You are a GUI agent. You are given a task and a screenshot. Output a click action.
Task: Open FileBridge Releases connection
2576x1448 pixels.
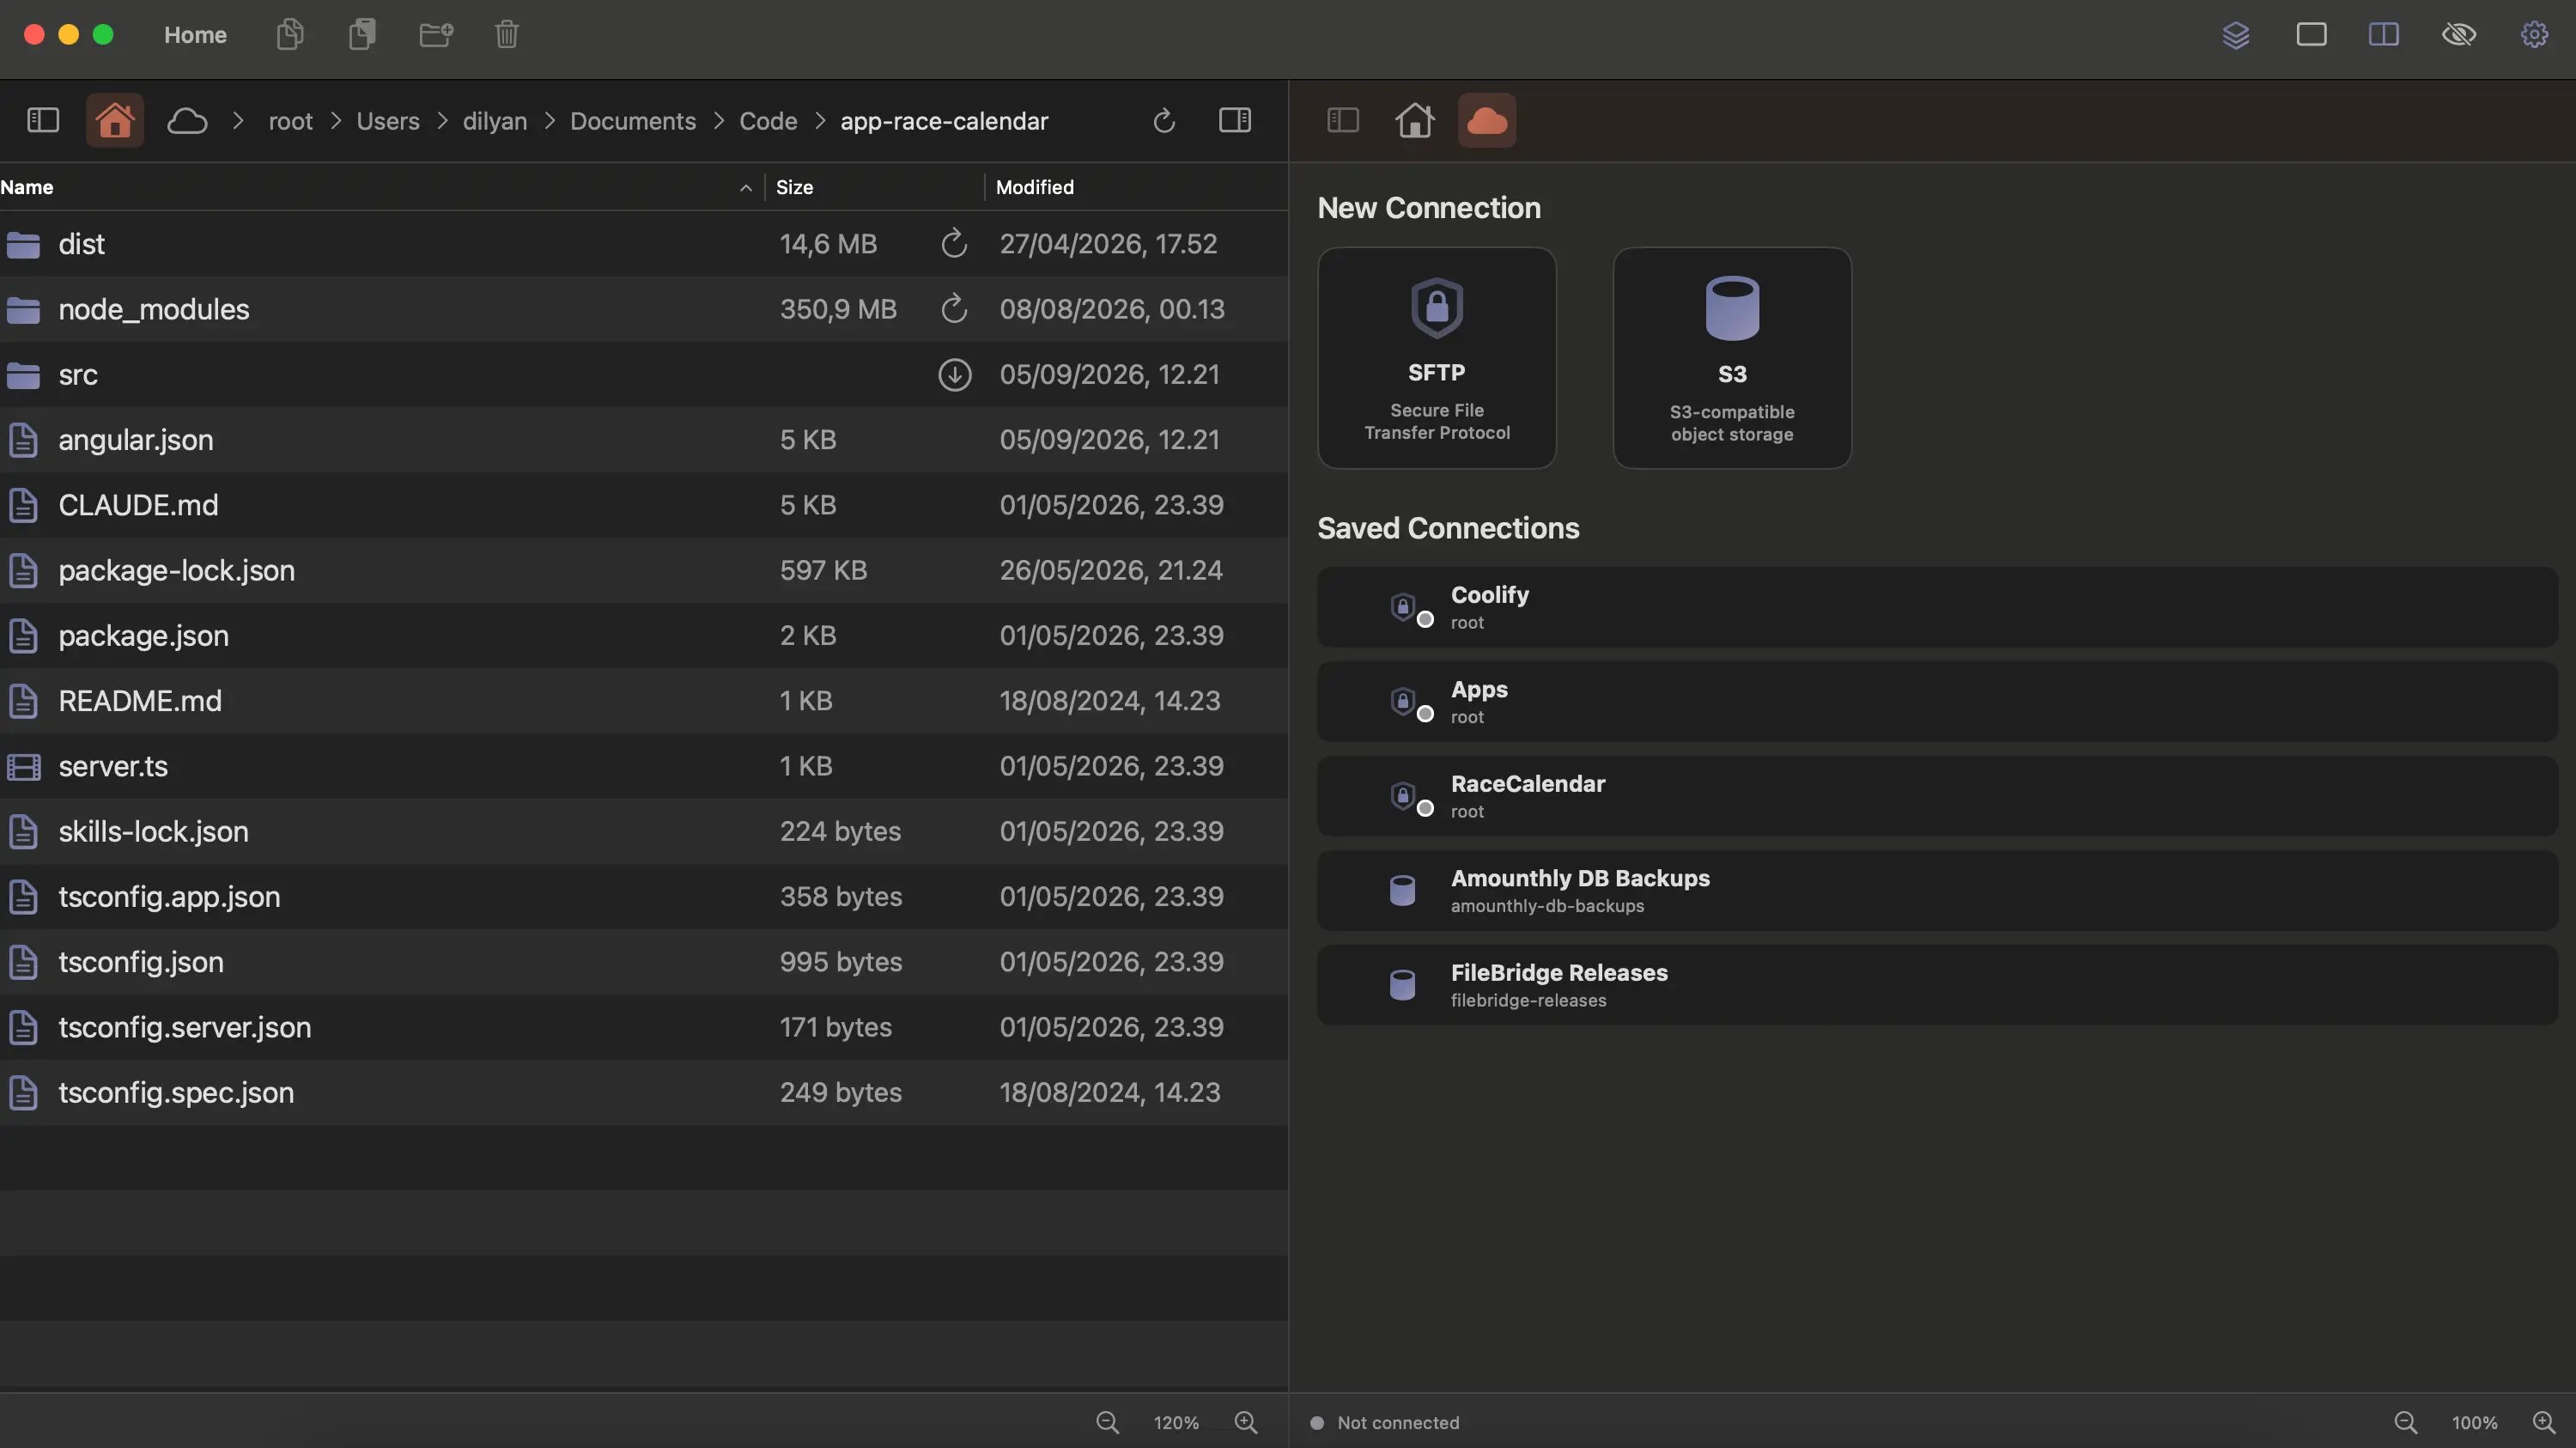click(x=1937, y=985)
